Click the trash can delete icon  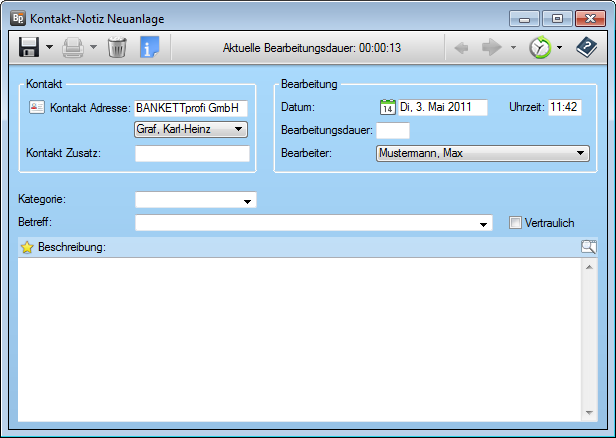point(117,47)
